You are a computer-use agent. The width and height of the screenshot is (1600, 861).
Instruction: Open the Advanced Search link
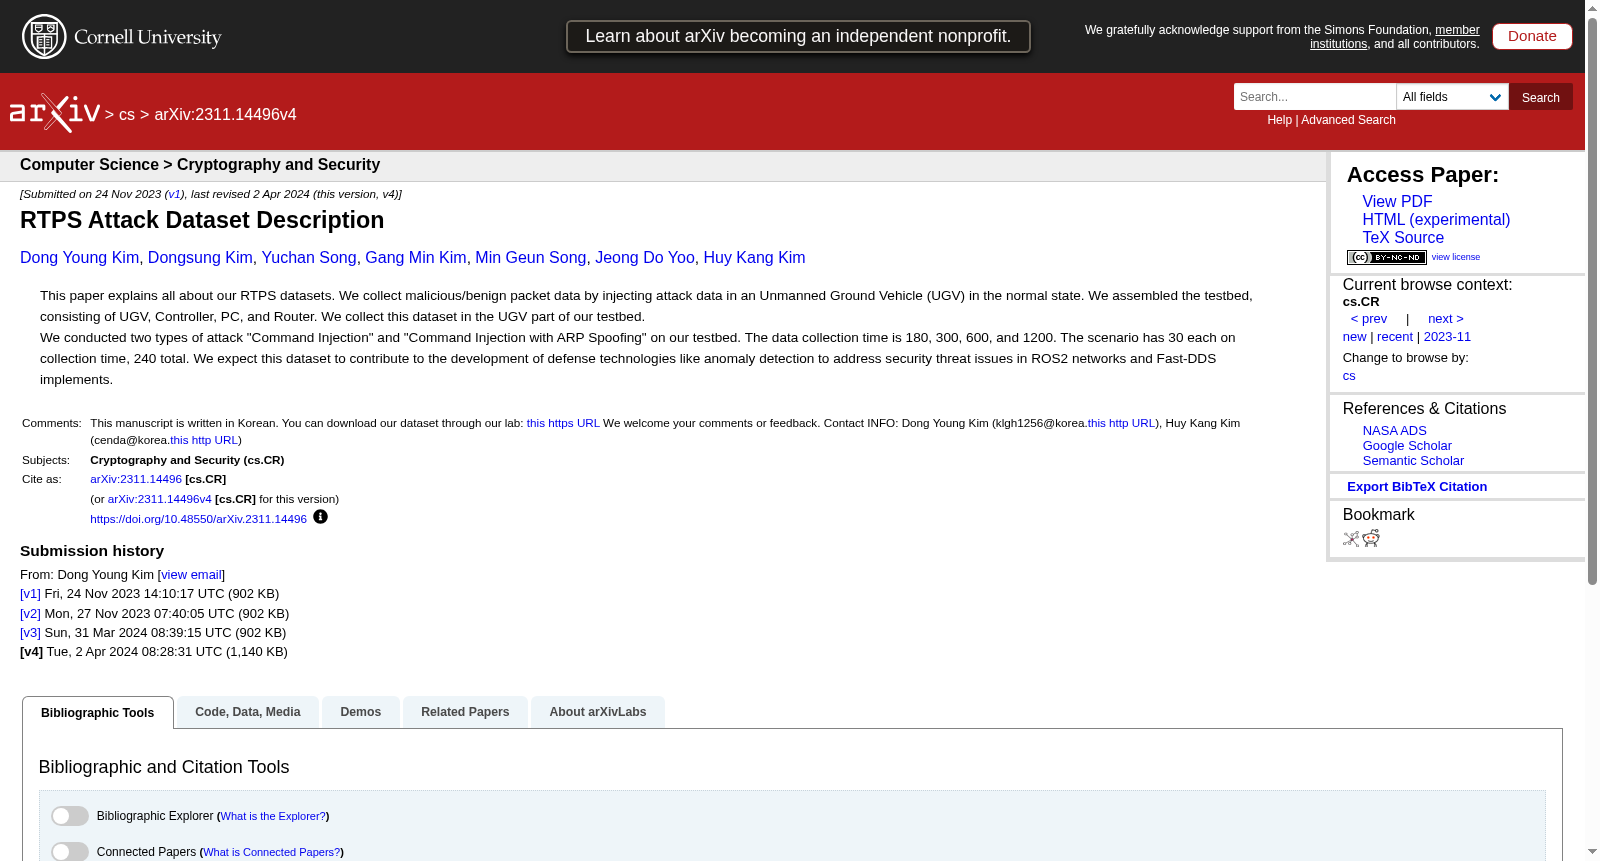(x=1348, y=120)
